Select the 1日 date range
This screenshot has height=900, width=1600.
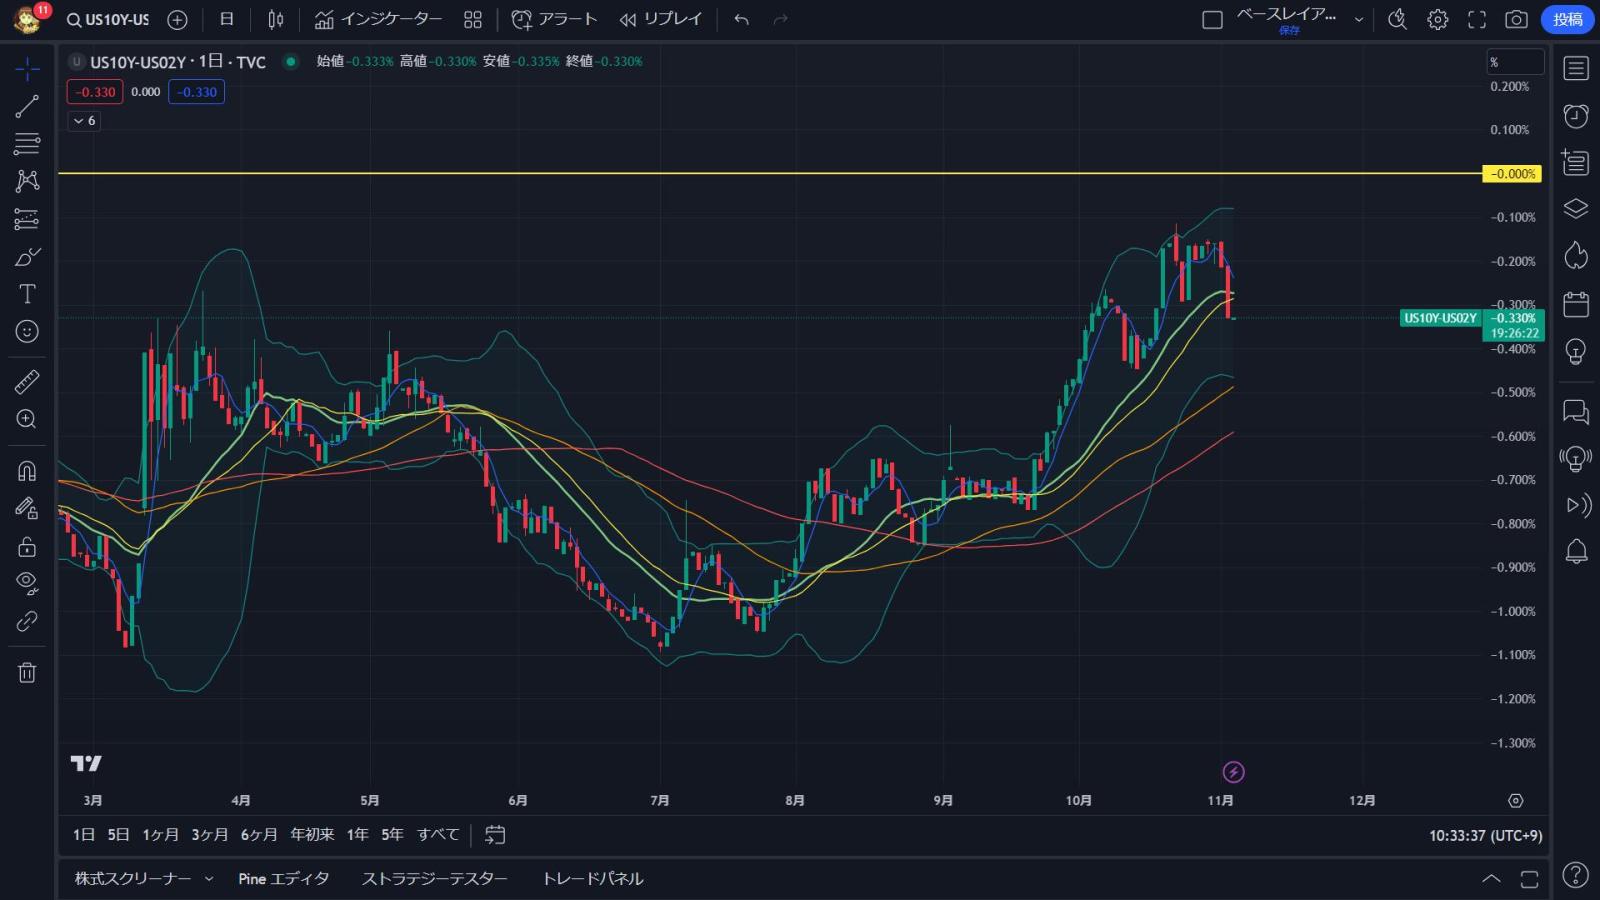tap(84, 835)
